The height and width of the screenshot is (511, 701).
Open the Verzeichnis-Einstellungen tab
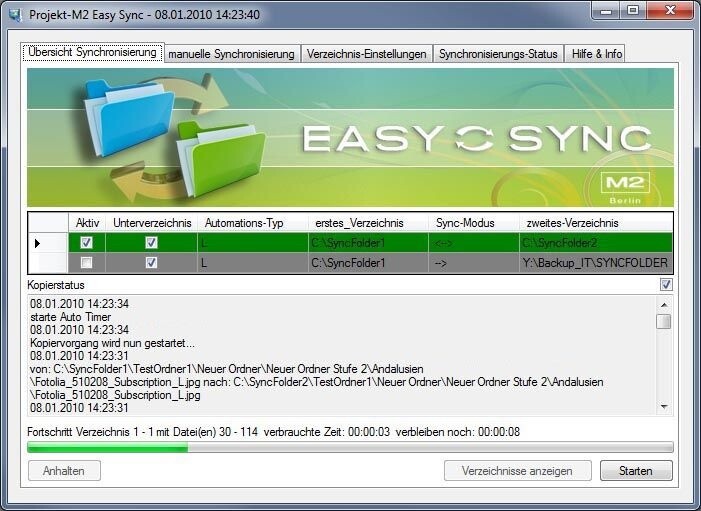[367, 54]
